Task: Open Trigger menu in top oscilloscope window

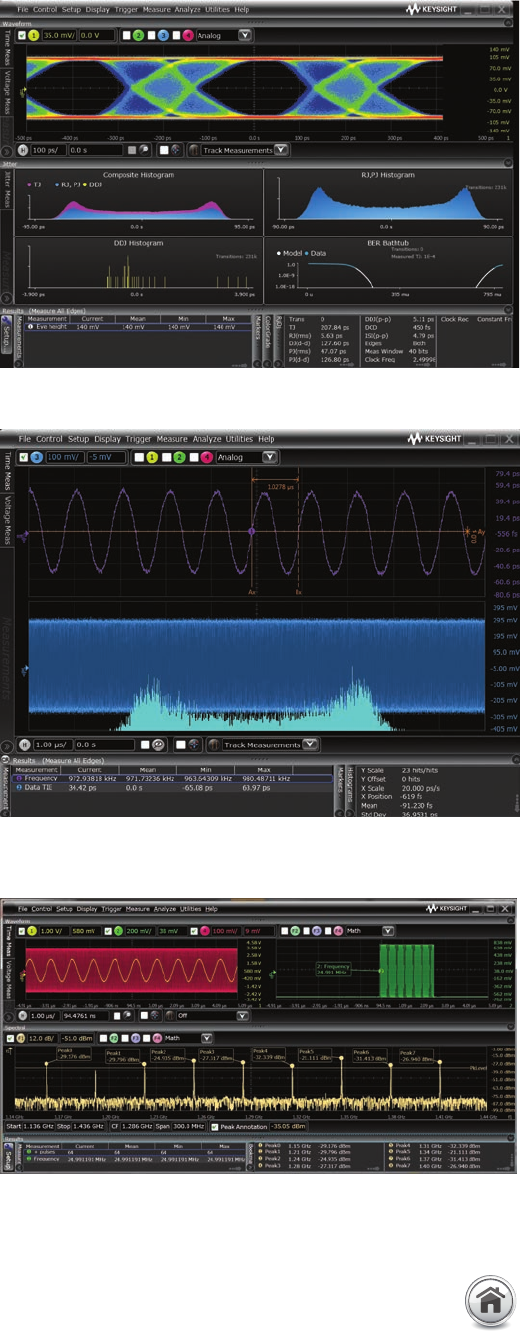Action: click(126, 8)
